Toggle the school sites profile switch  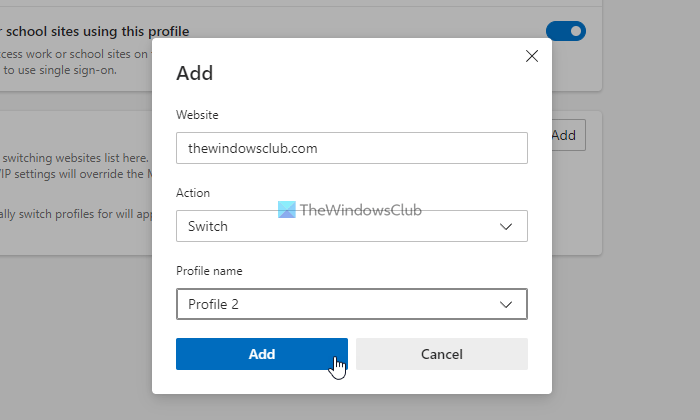tap(566, 31)
